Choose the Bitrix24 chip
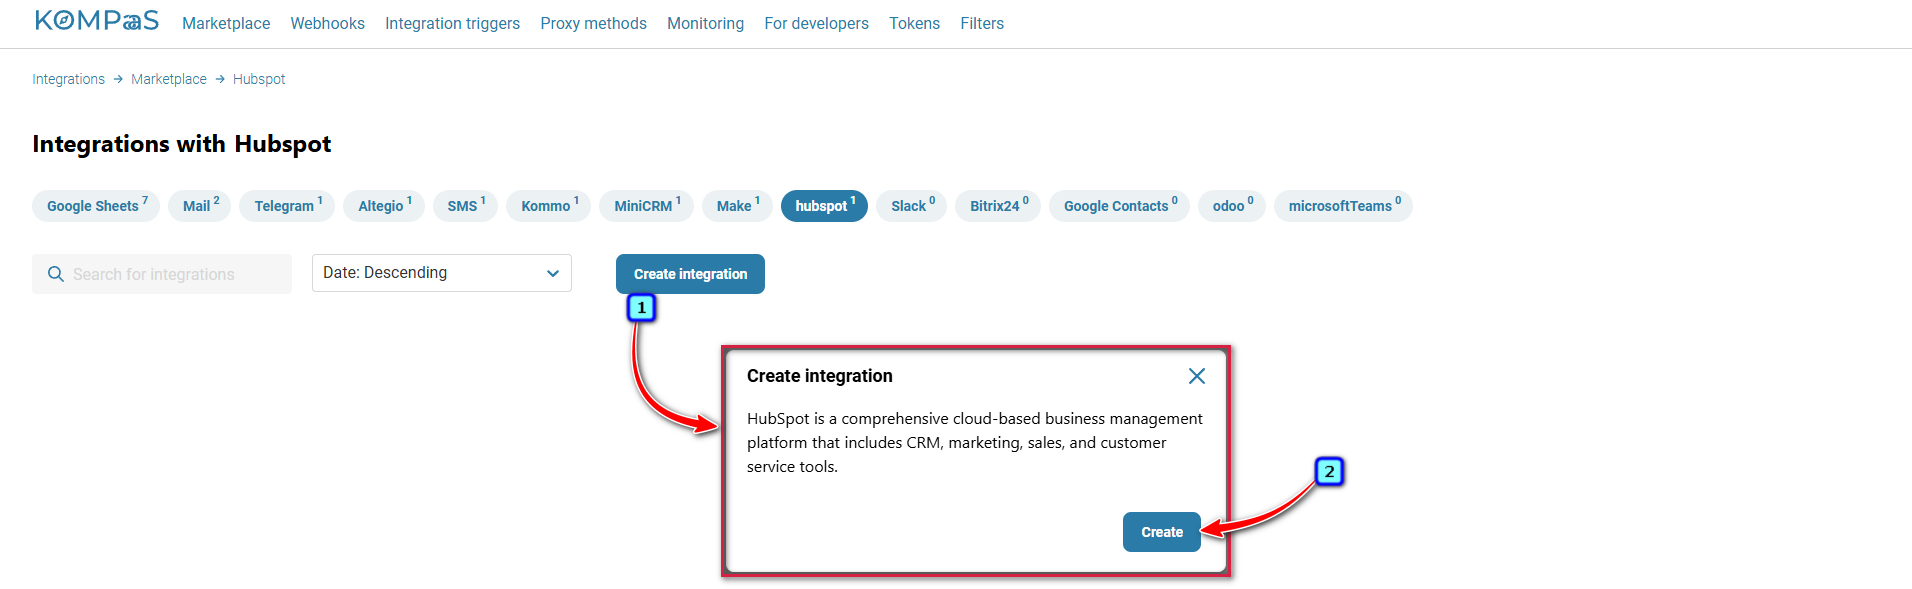This screenshot has height=589, width=1912. pos(998,206)
